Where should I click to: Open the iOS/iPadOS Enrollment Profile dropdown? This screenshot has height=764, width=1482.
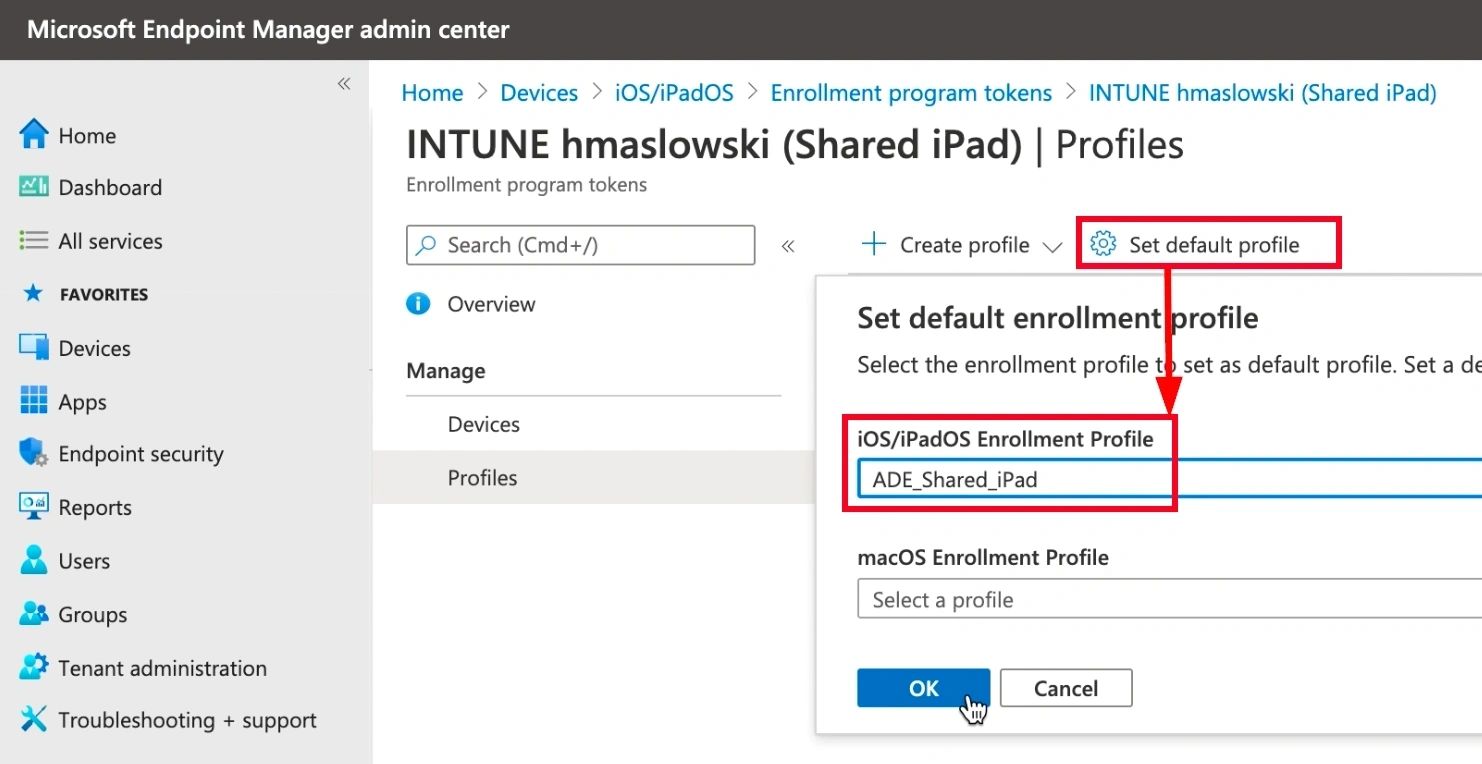[1170, 479]
